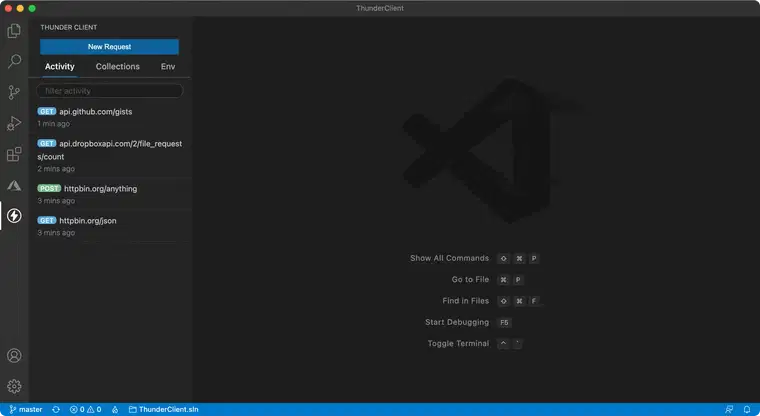Screen dimensions: 760x416
Task: Open the Search view icon
Action: pyautogui.click(x=14, y=61)
